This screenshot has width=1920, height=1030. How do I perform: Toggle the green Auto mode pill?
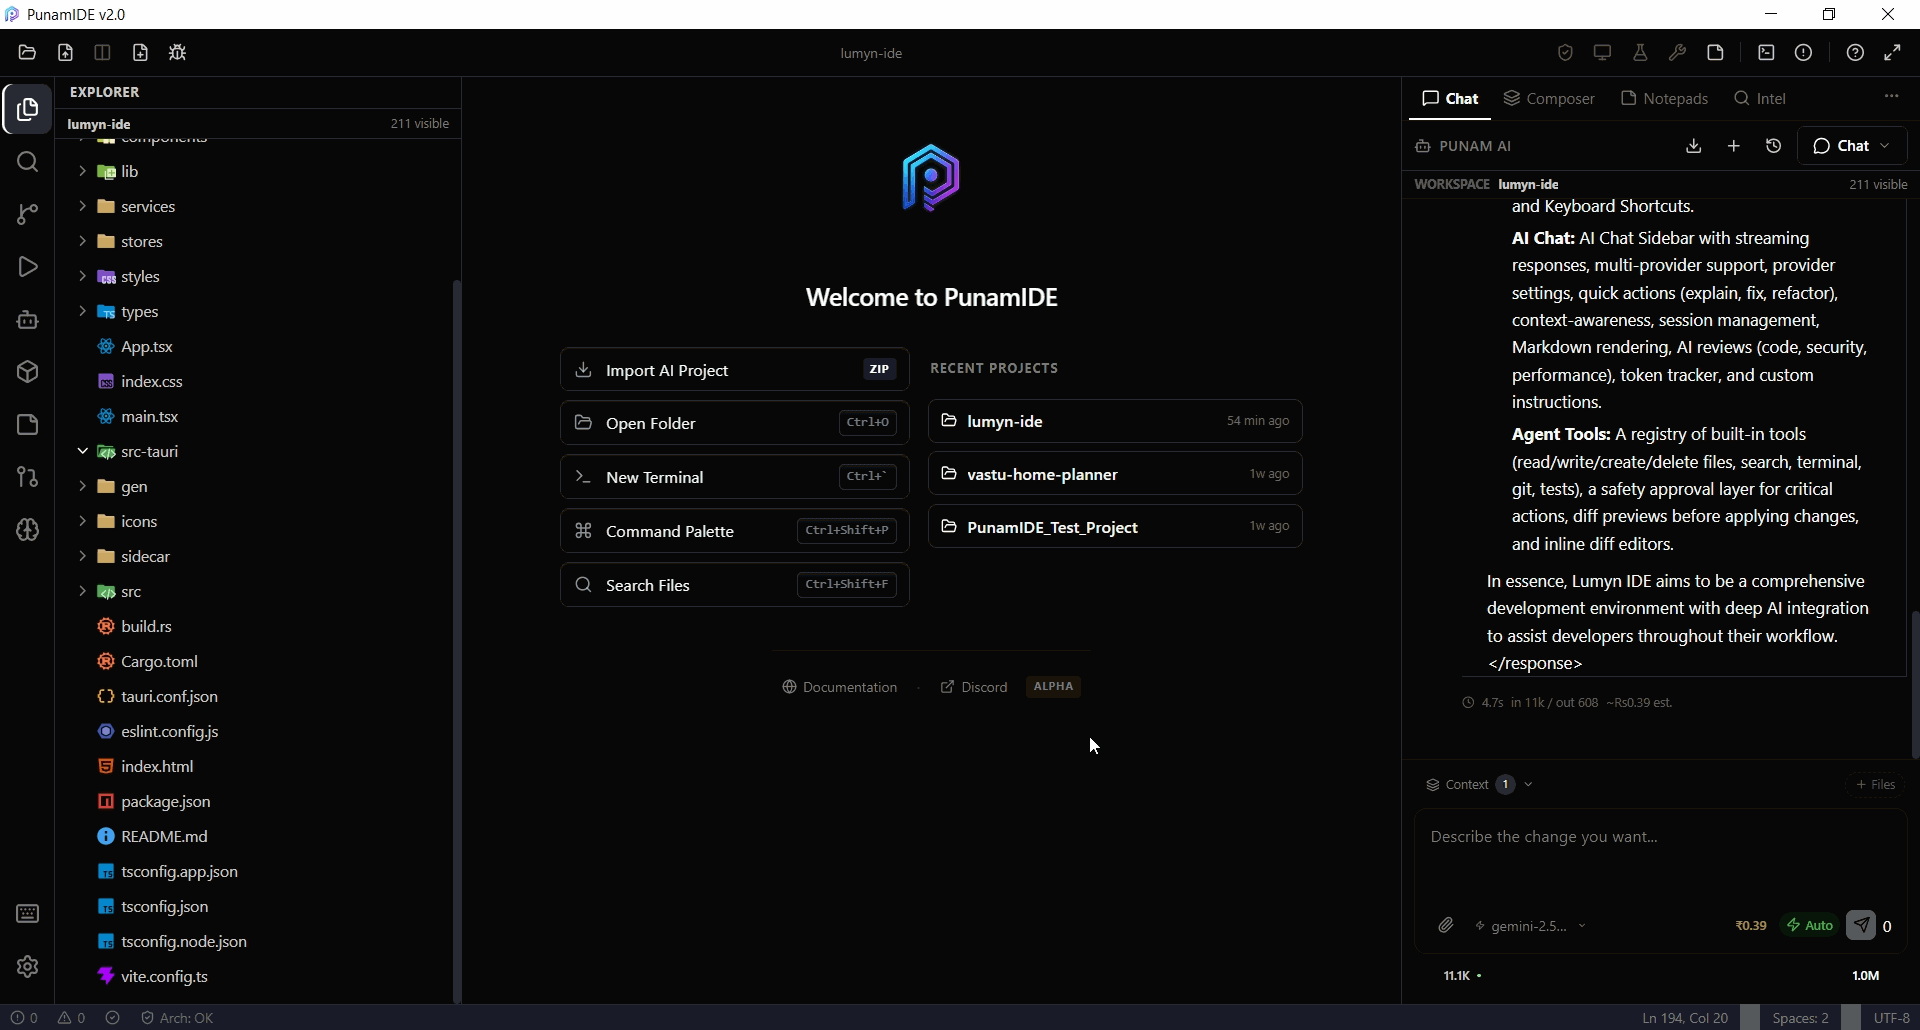click(x=1810, y=926)
